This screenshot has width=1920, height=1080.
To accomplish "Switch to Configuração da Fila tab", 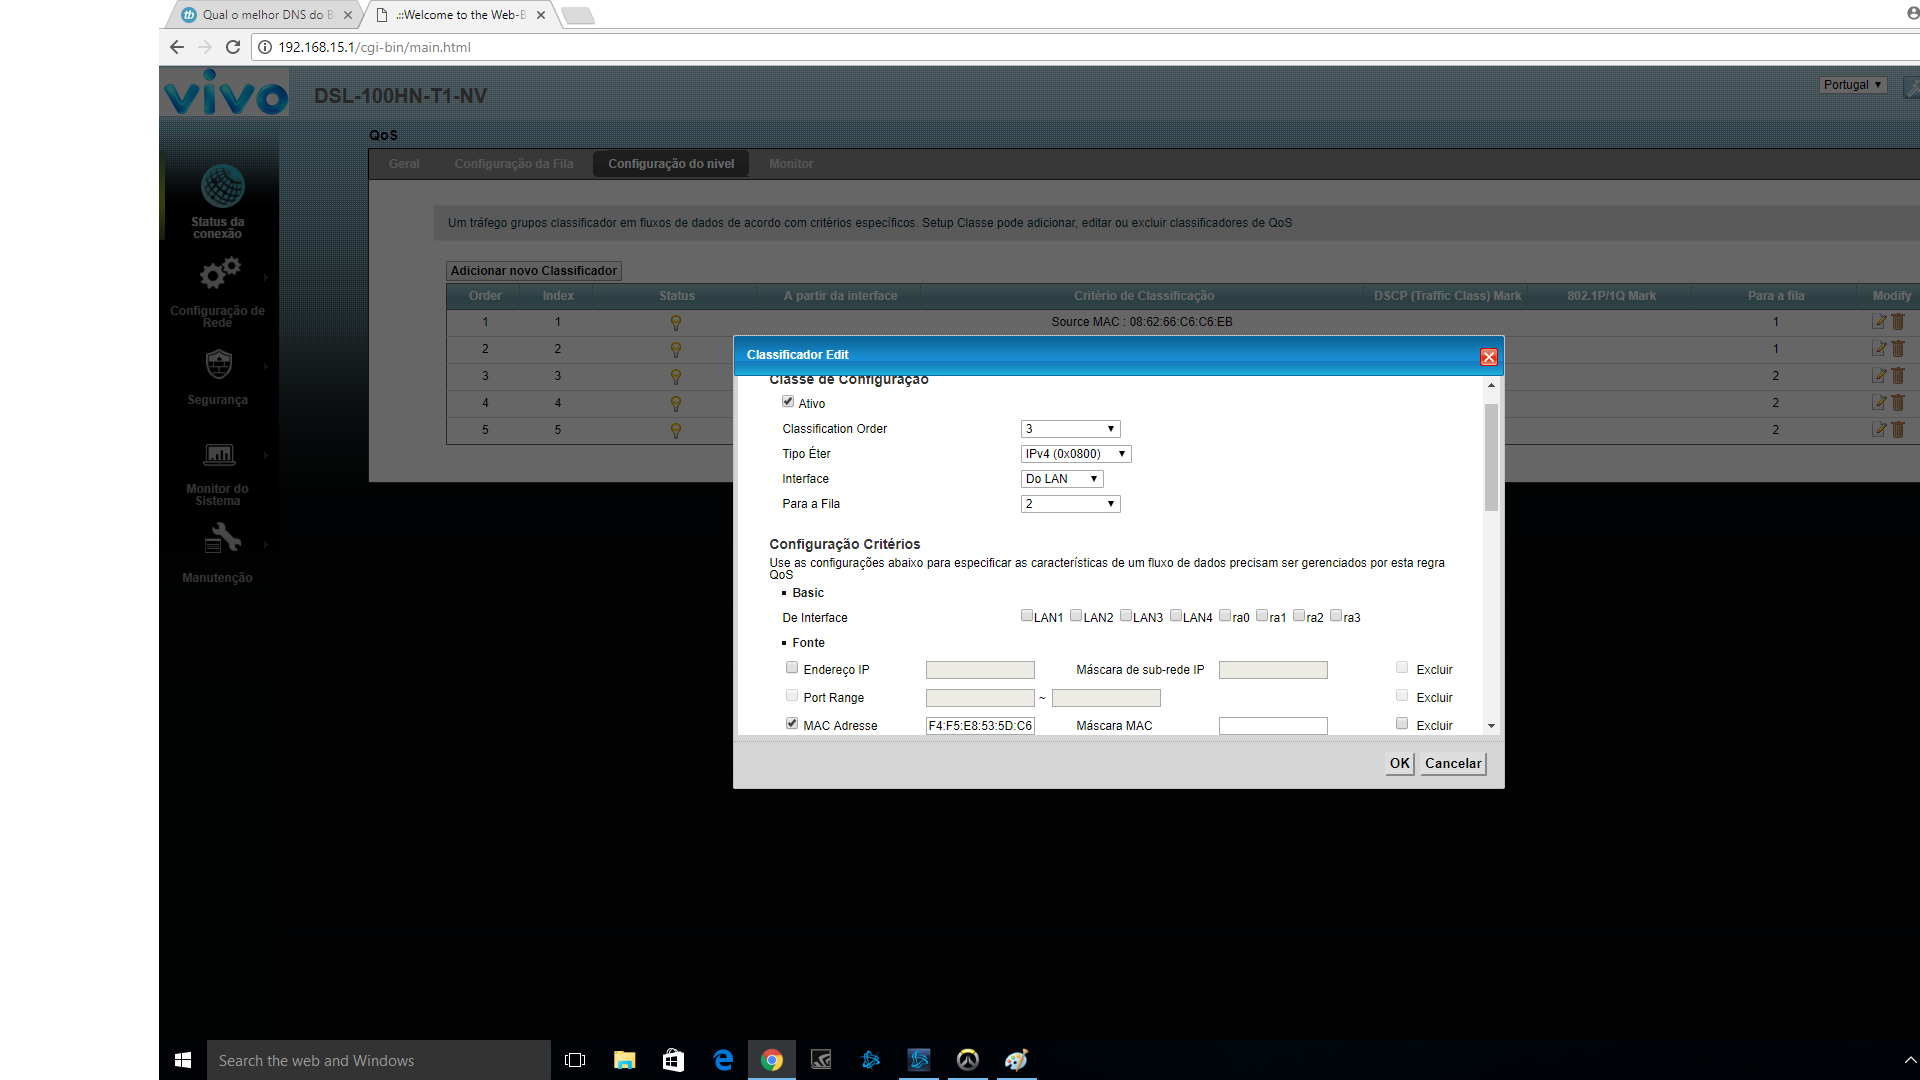I will pos(514,164).
